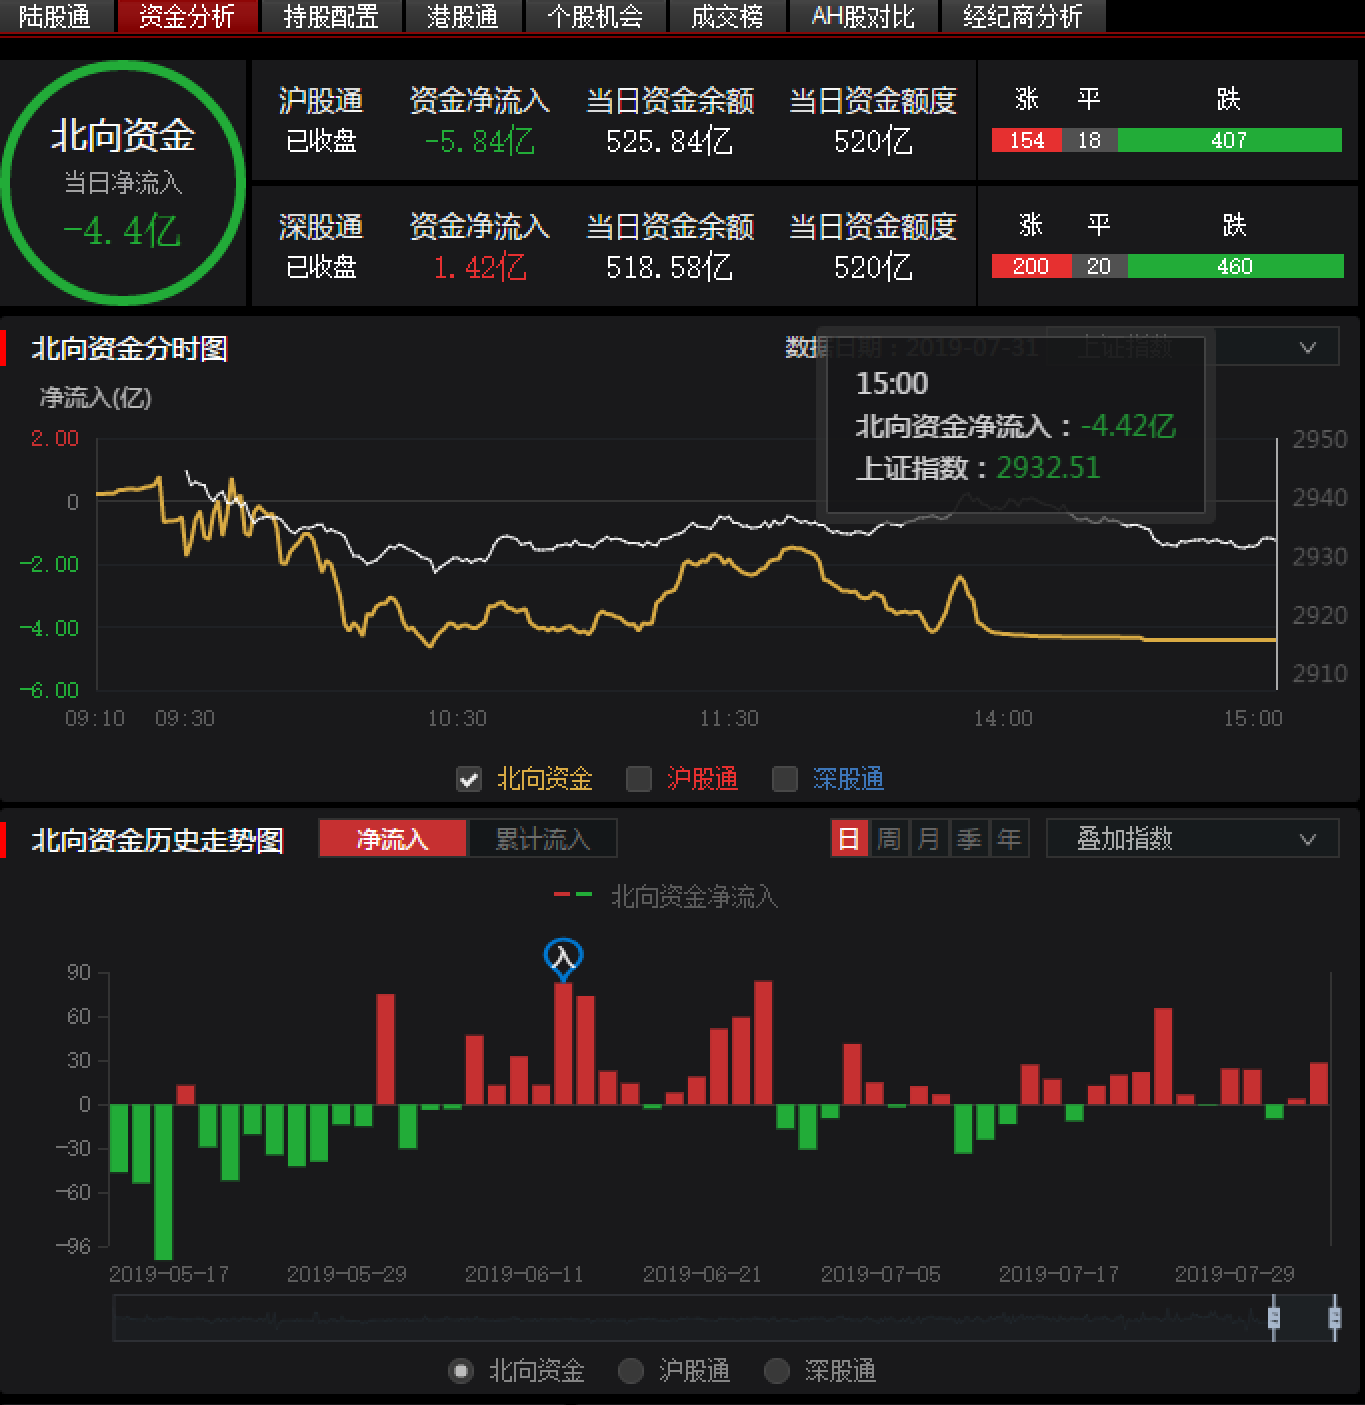Click the 沪股通 red 154 rising bar

(x=1027, y=140)
